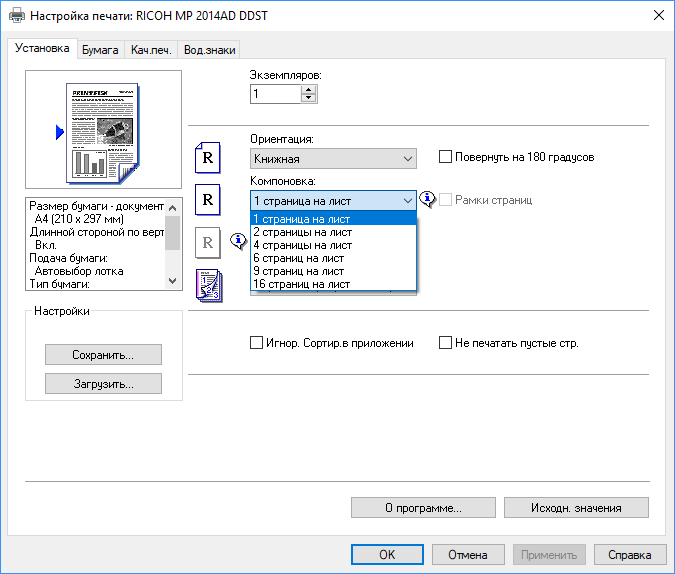Enable rotate by 180 degrees checkbox
This screenshot has width=675, height=574.
446,157
